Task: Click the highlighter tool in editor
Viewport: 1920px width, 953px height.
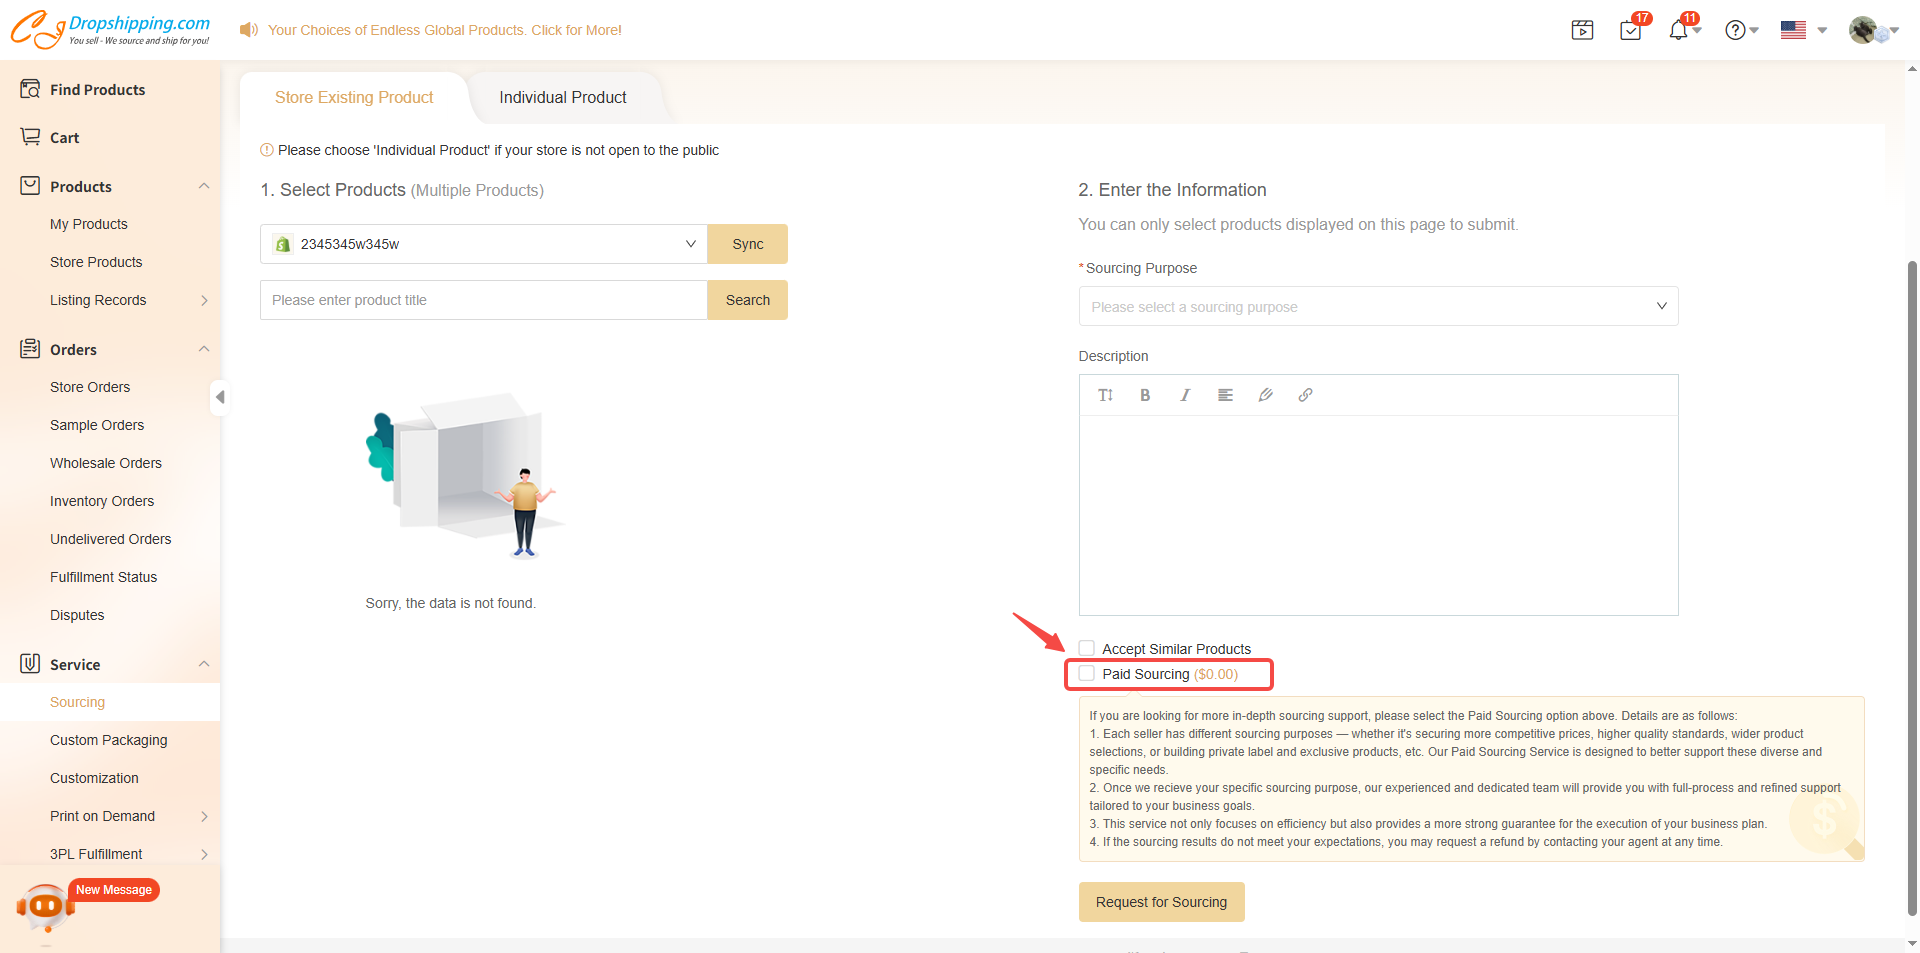Action: 1265,395
